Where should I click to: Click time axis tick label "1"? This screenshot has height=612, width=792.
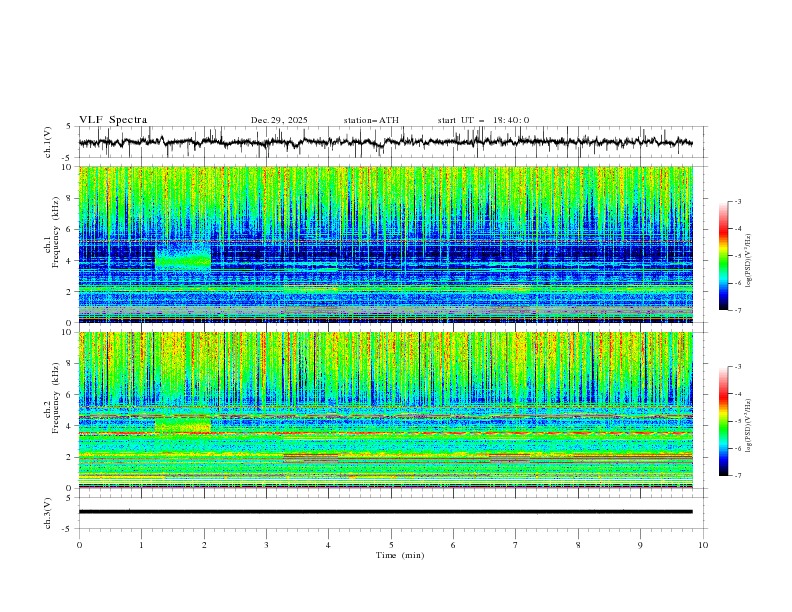[141, 545]
